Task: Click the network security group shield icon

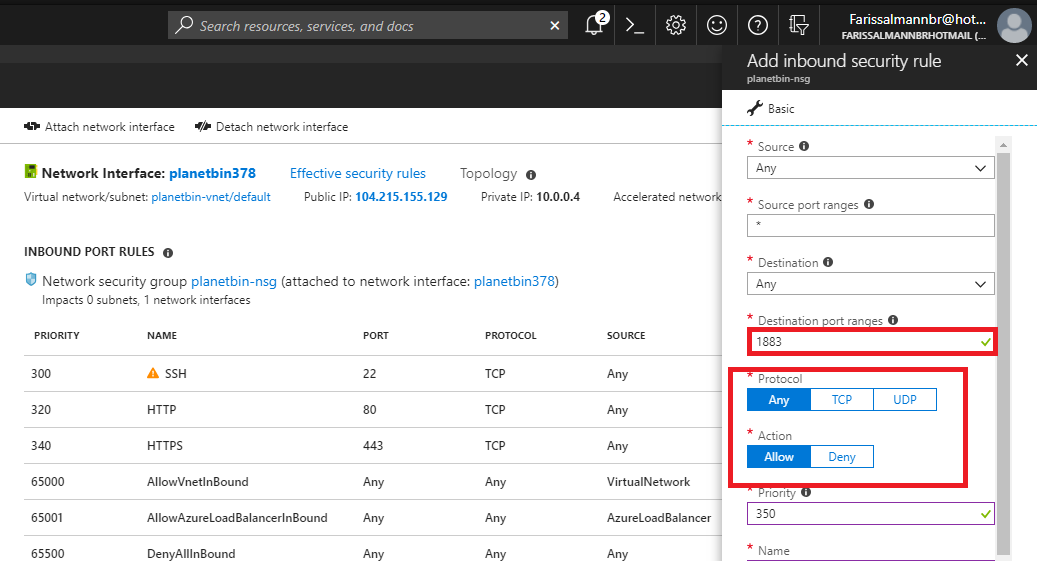Action: (31, 279)
